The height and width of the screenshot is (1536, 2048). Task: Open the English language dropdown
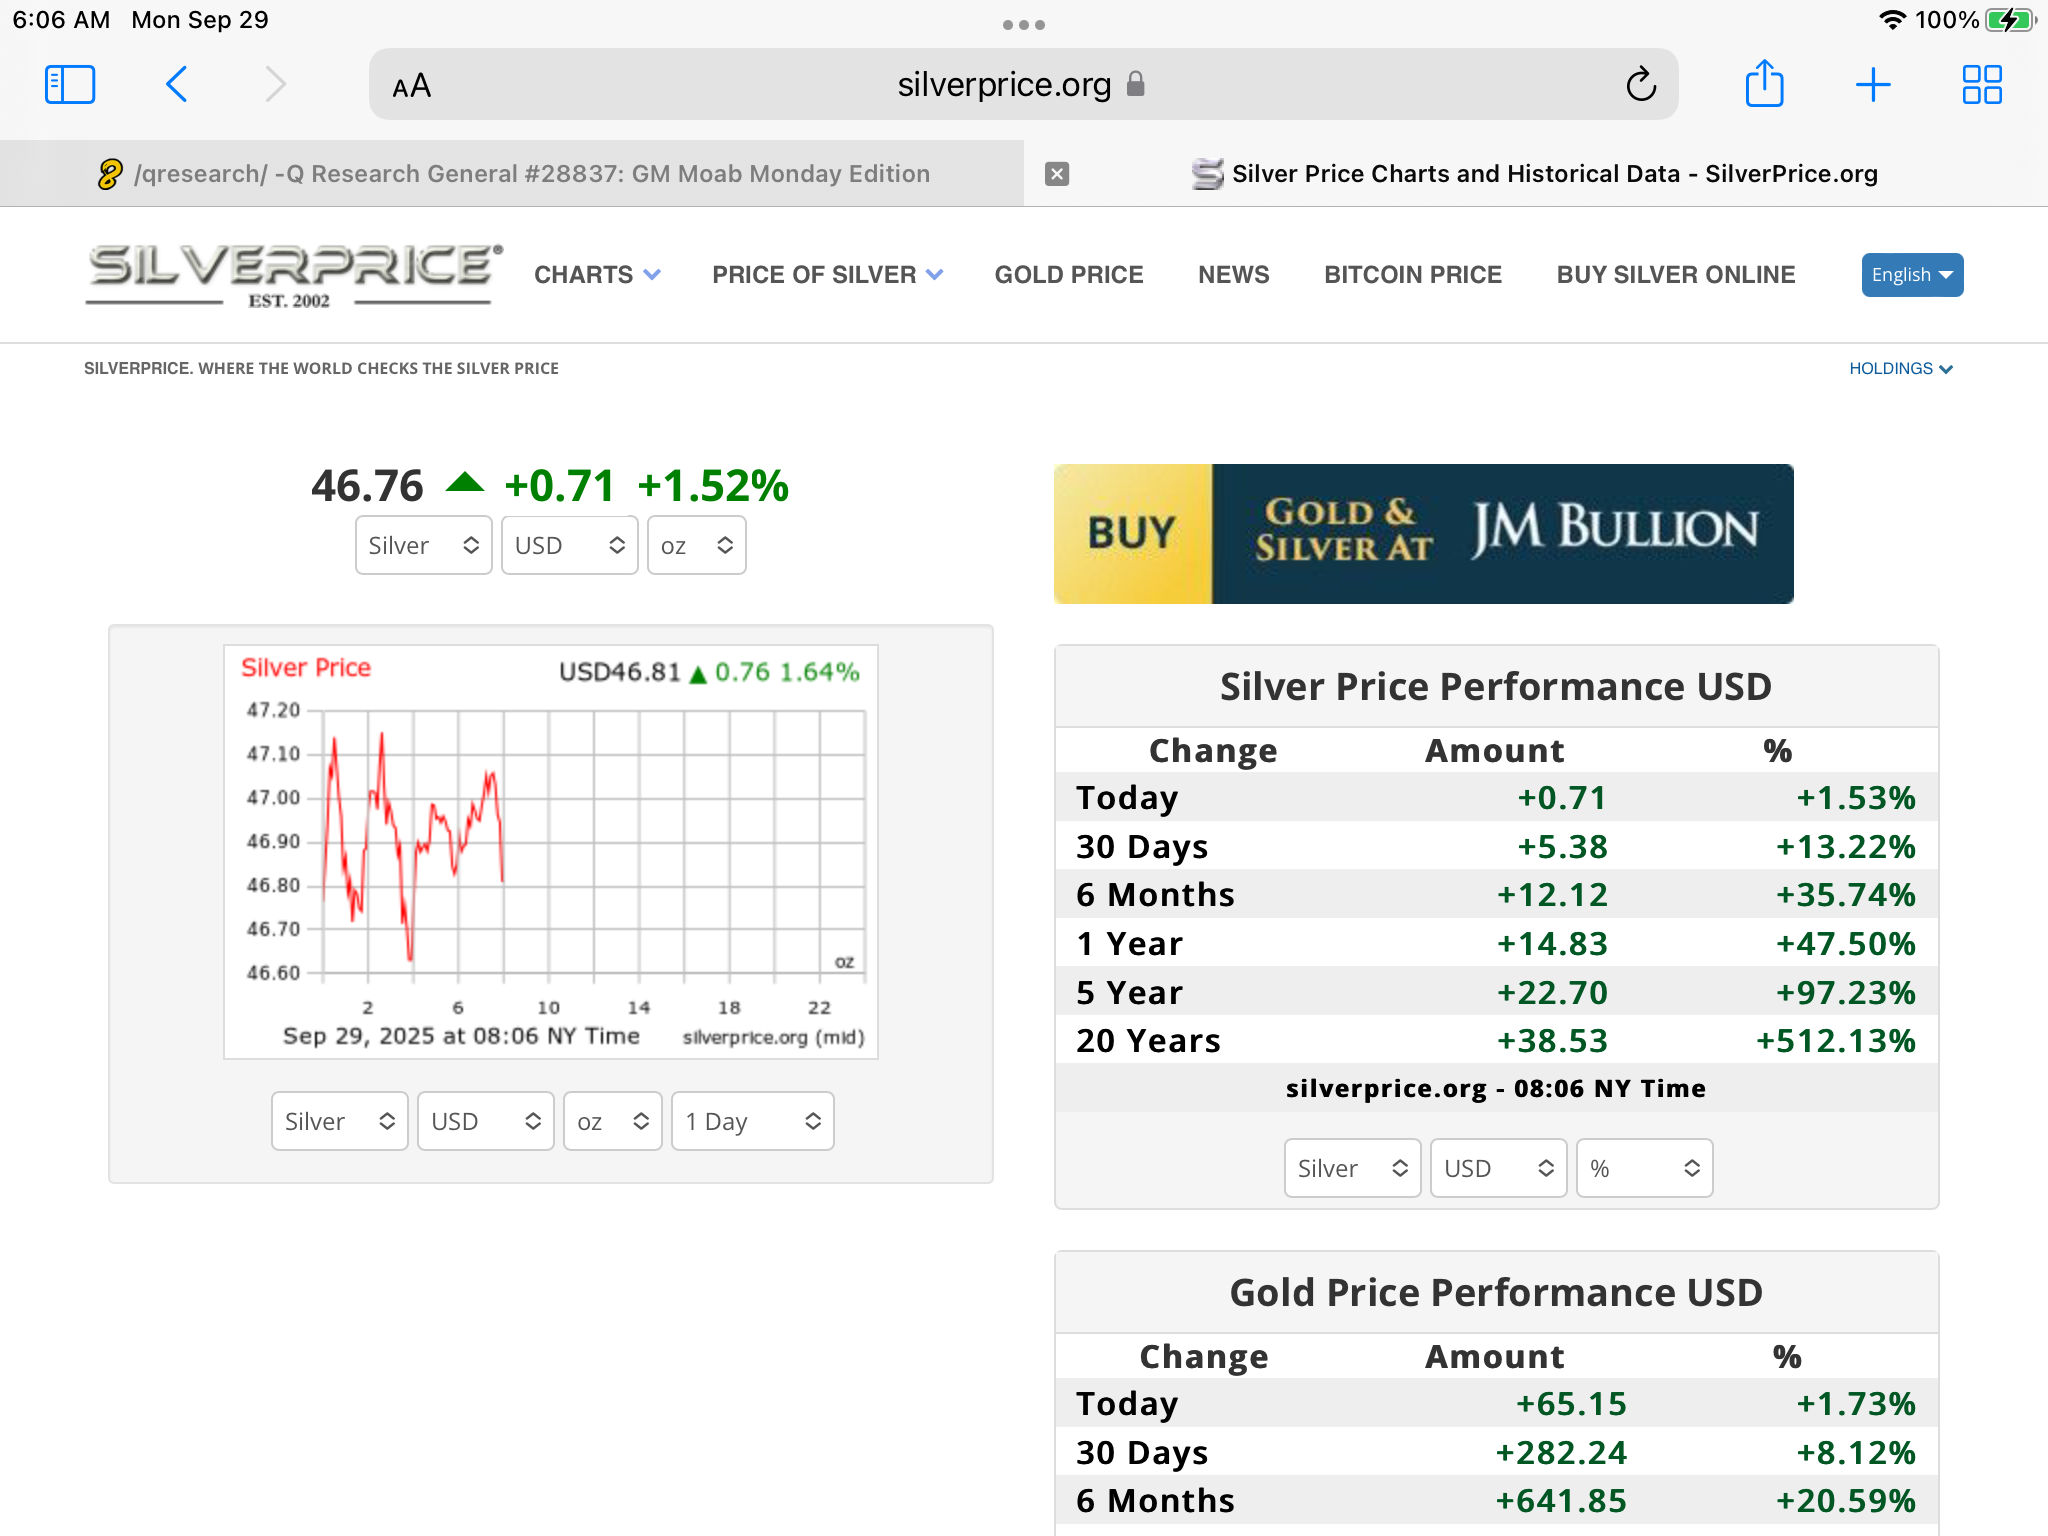pyautogui.click(x=1911, y=275)
